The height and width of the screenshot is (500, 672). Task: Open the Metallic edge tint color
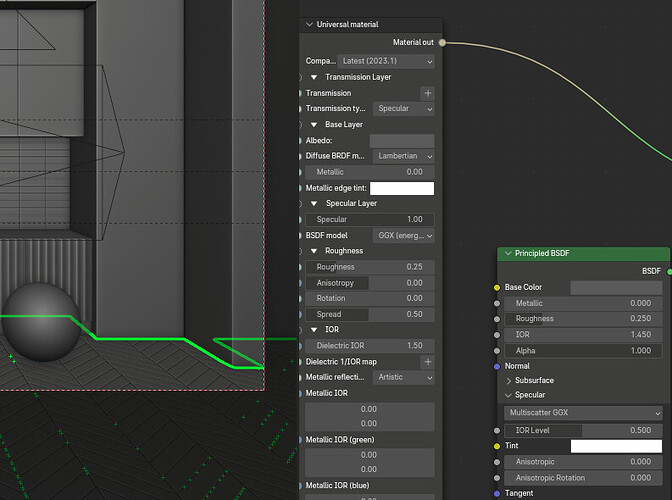click(402, 188)
